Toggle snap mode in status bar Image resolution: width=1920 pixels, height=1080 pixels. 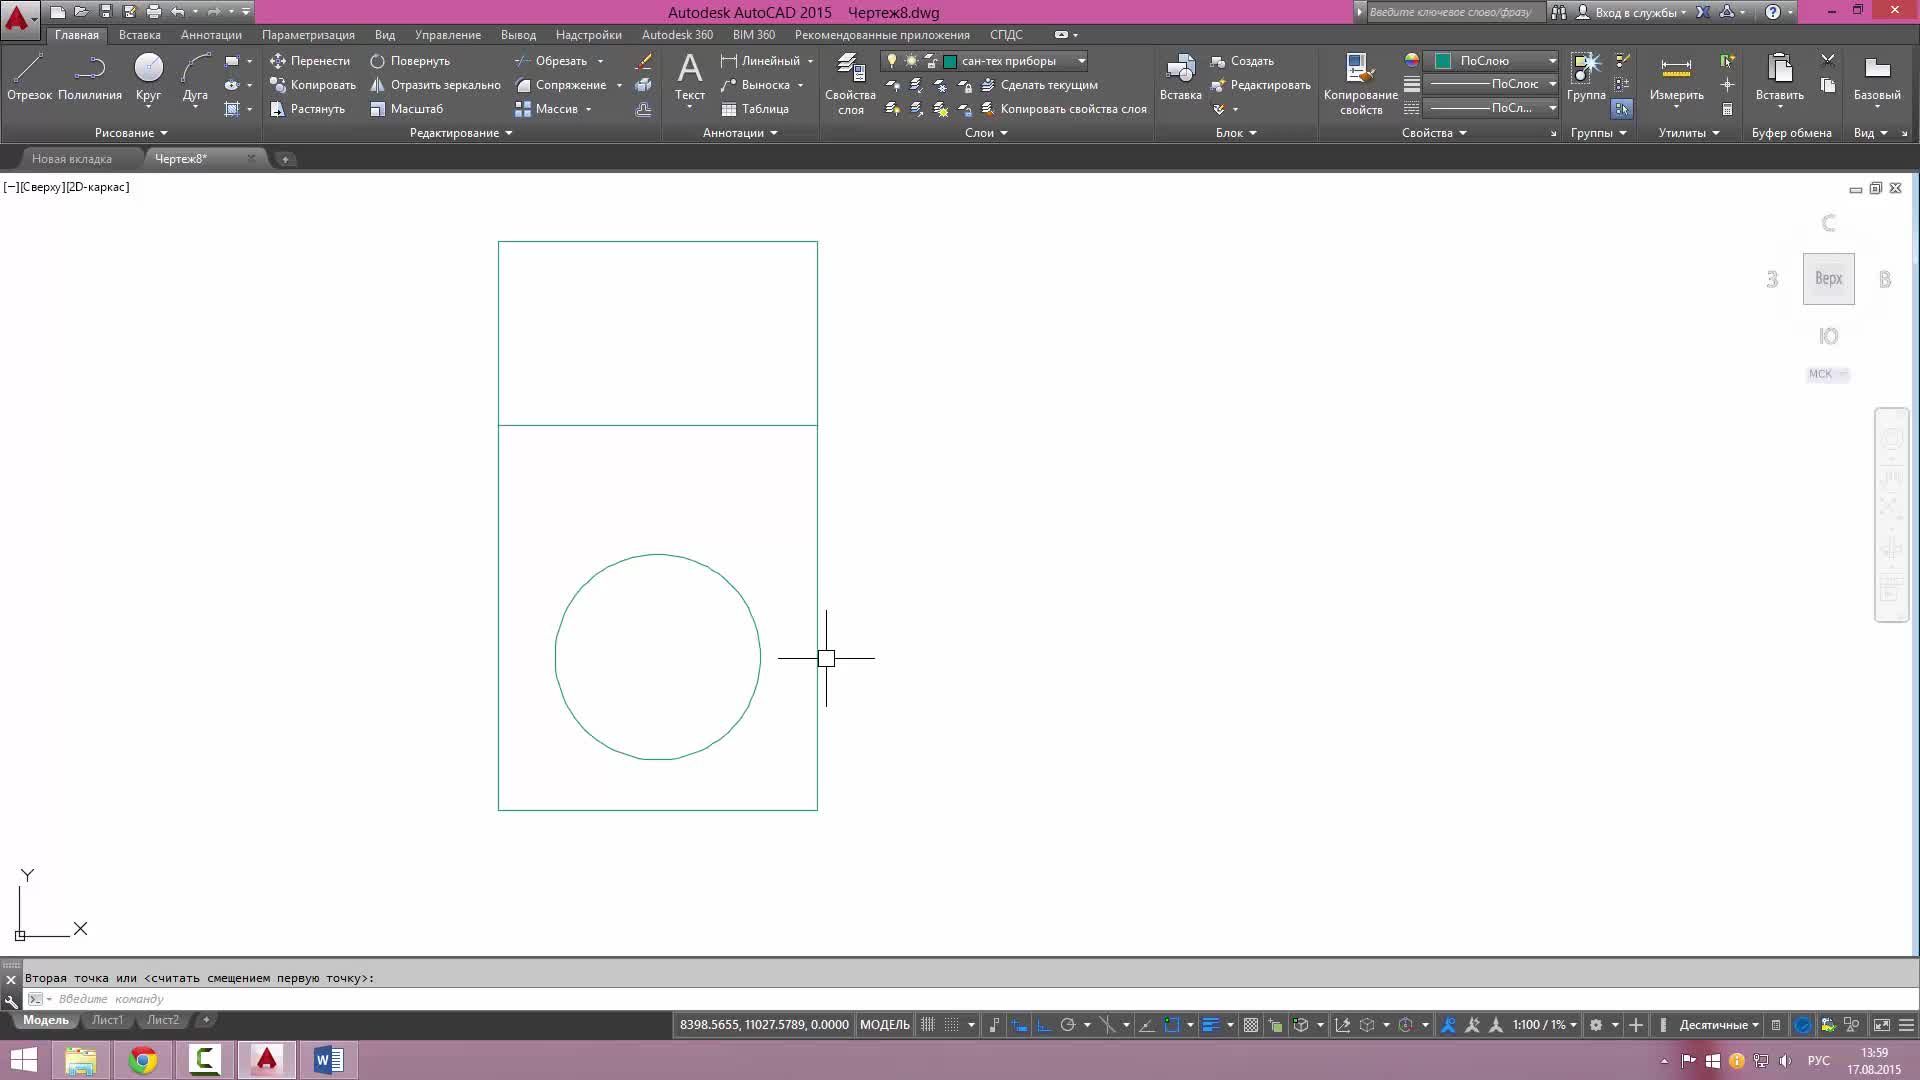952,1025
